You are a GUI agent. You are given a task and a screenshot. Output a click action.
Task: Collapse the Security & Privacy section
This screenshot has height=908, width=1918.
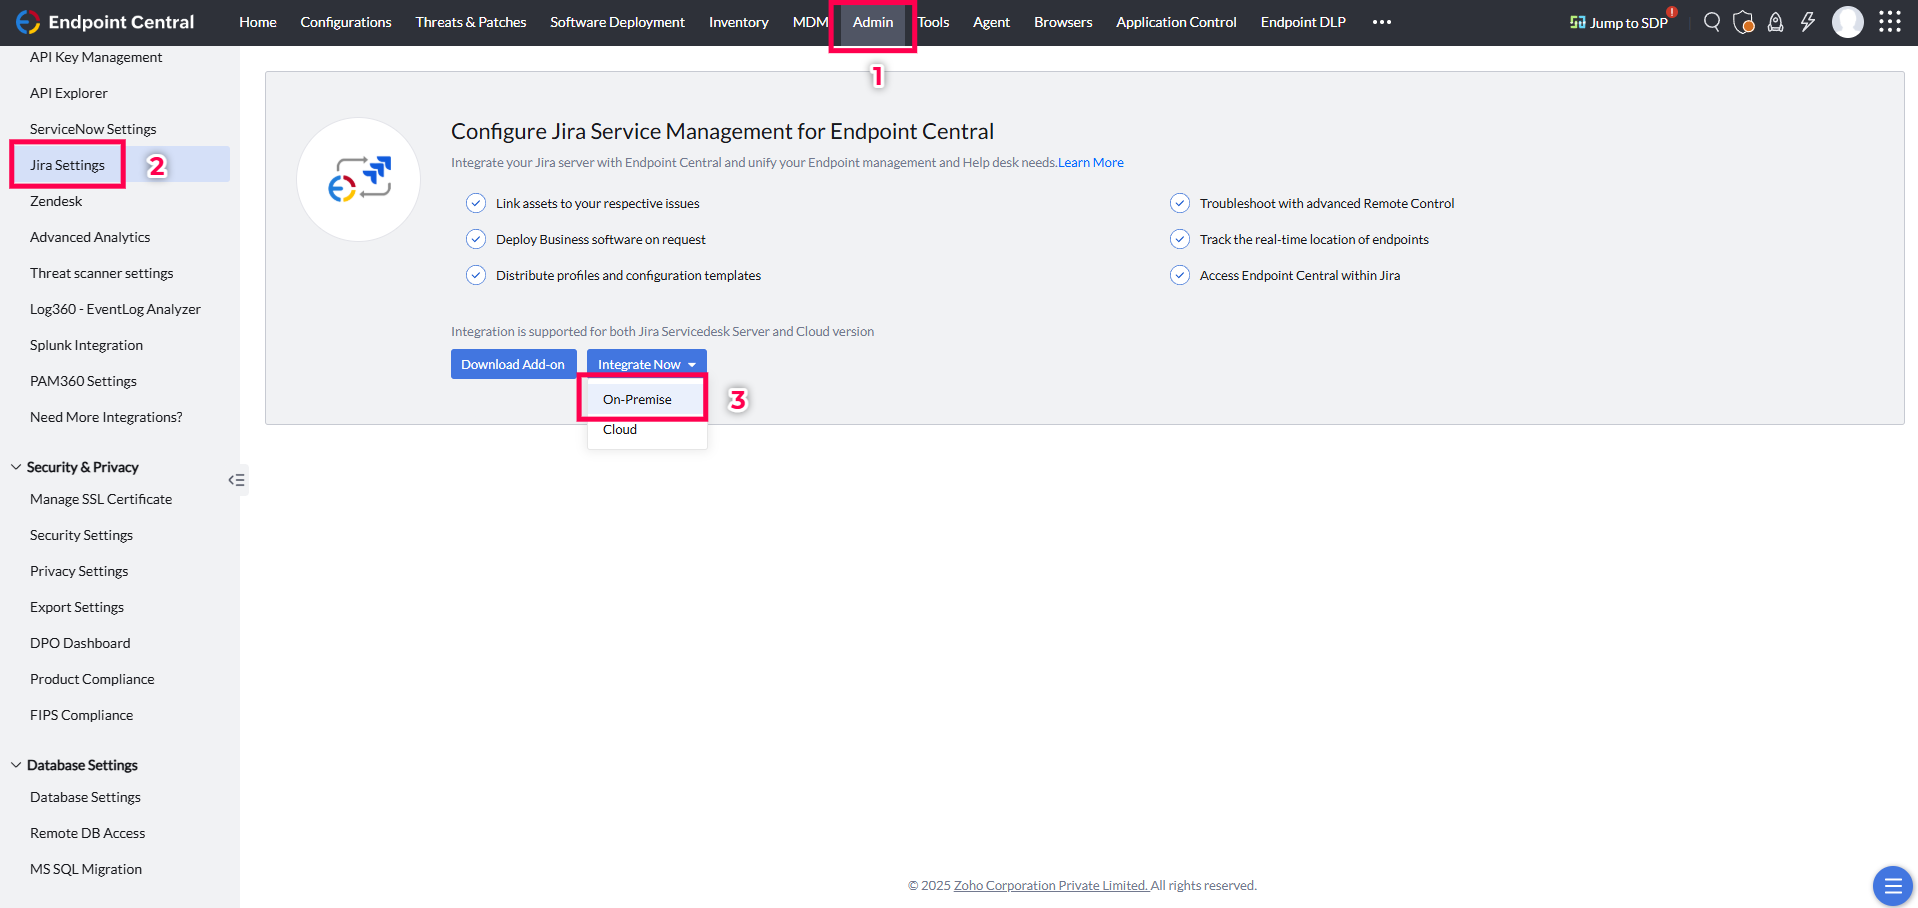[16, 467]
